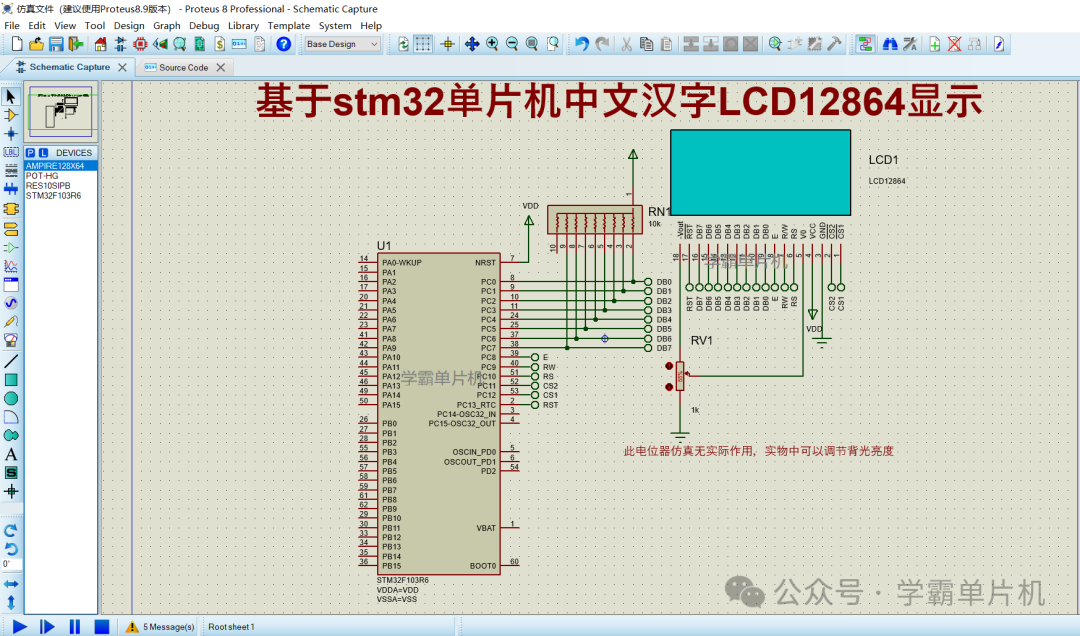Start the simulation with the Play button

(20, 626)
